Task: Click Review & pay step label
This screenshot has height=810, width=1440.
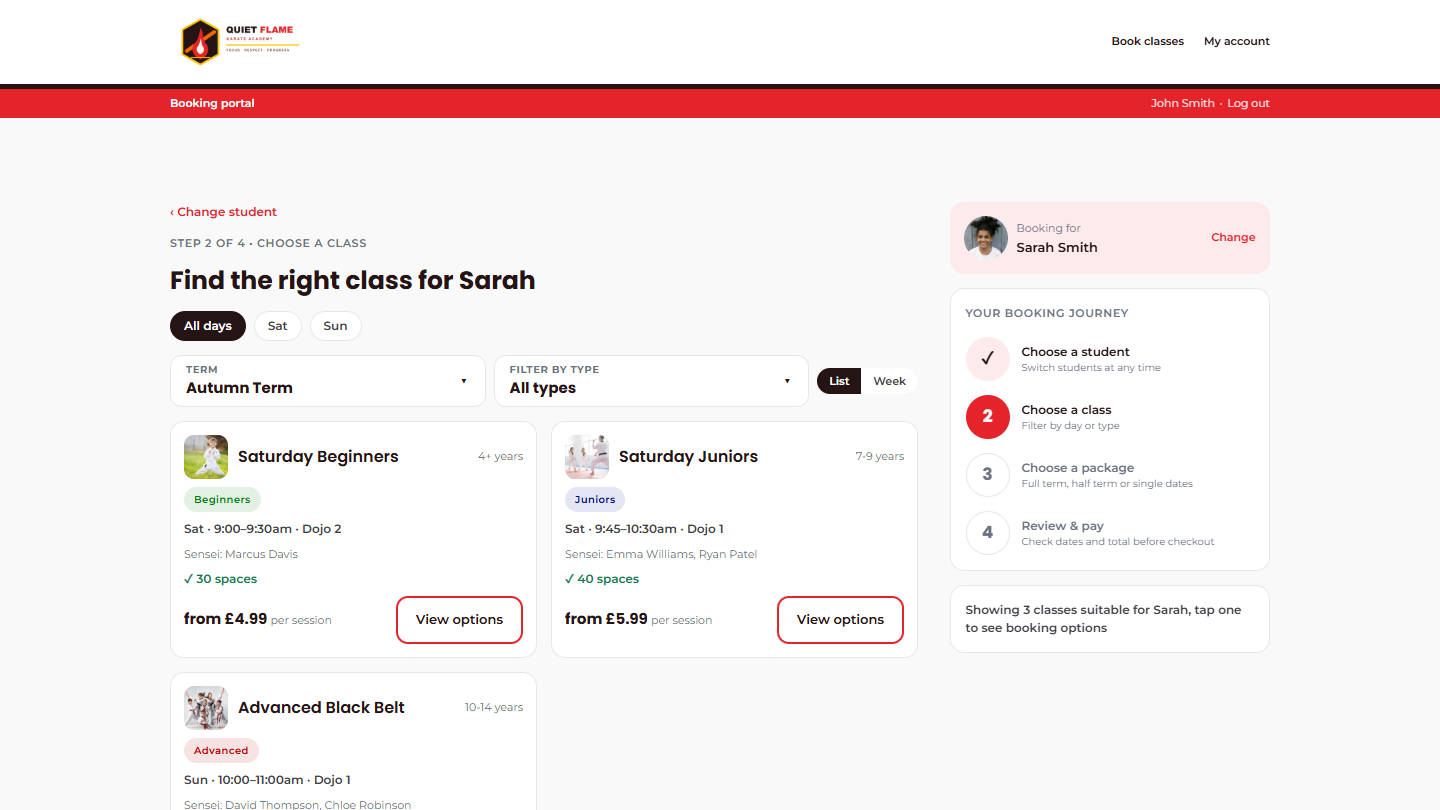Action: point(1063,526)
